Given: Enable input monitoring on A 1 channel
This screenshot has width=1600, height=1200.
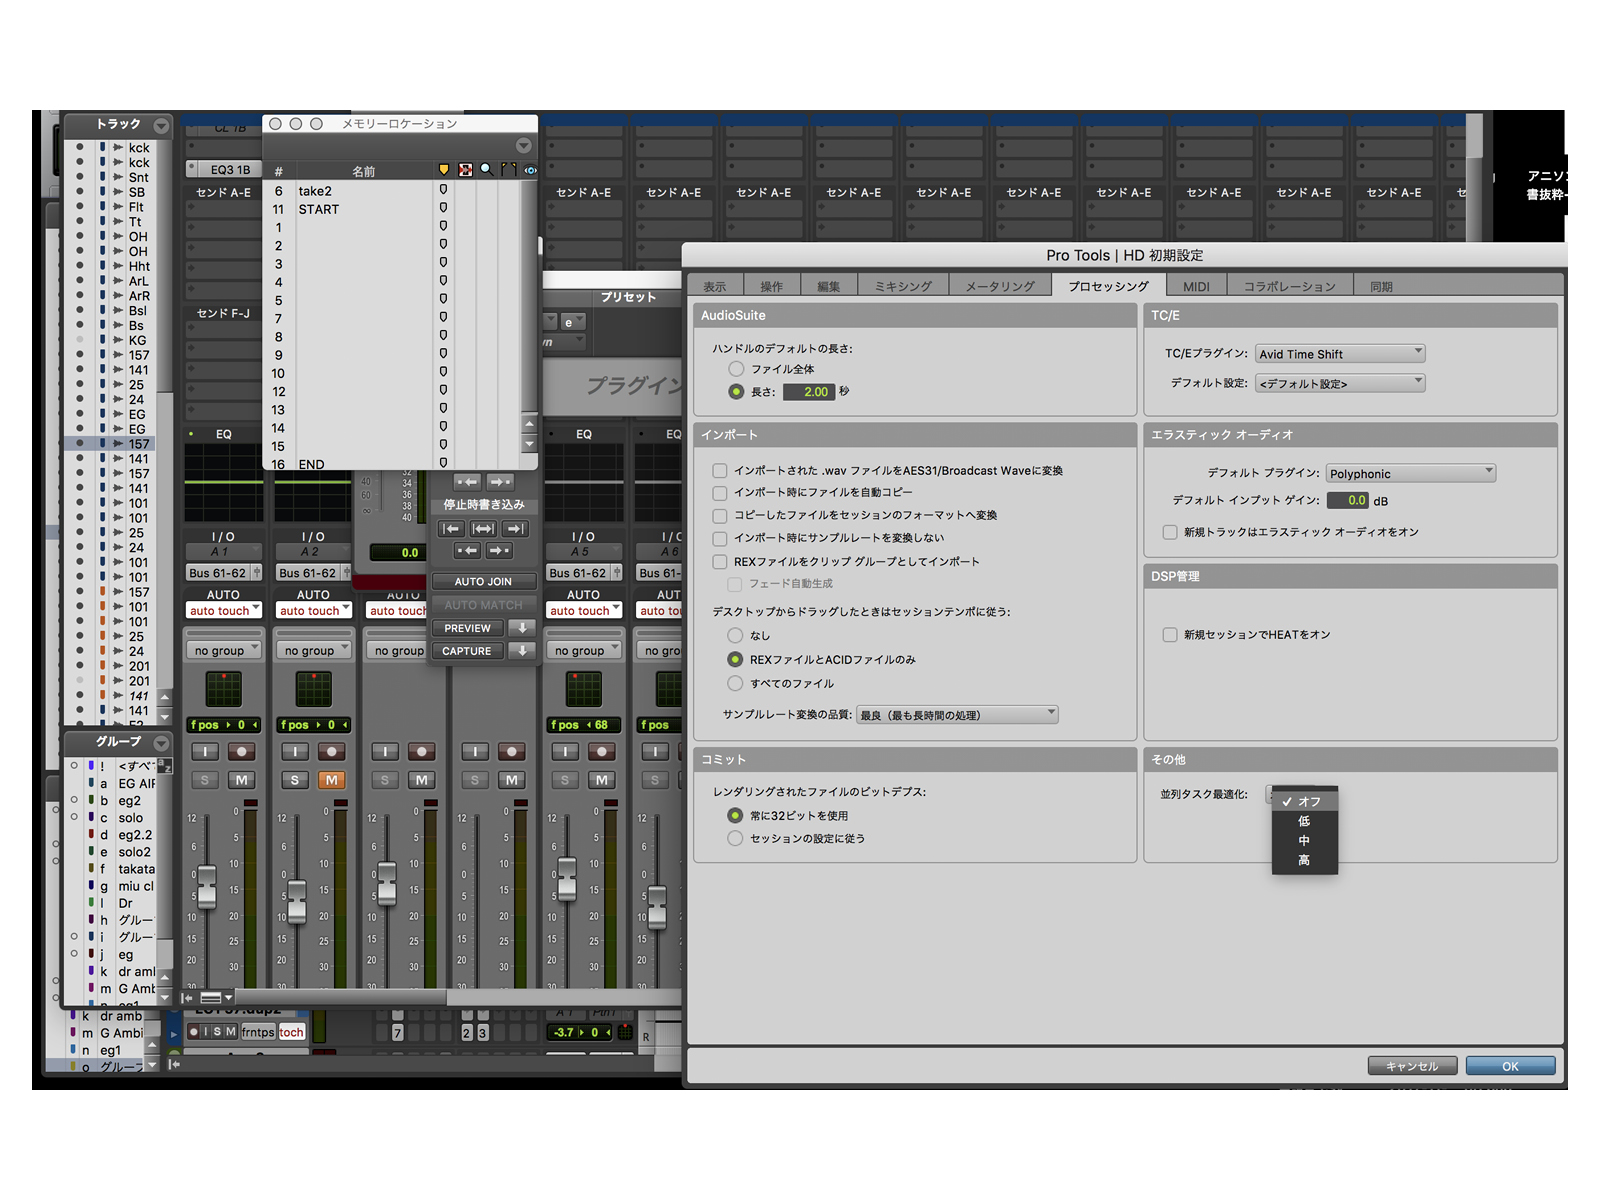Looking at the screenshot, I should click(205, 752).
